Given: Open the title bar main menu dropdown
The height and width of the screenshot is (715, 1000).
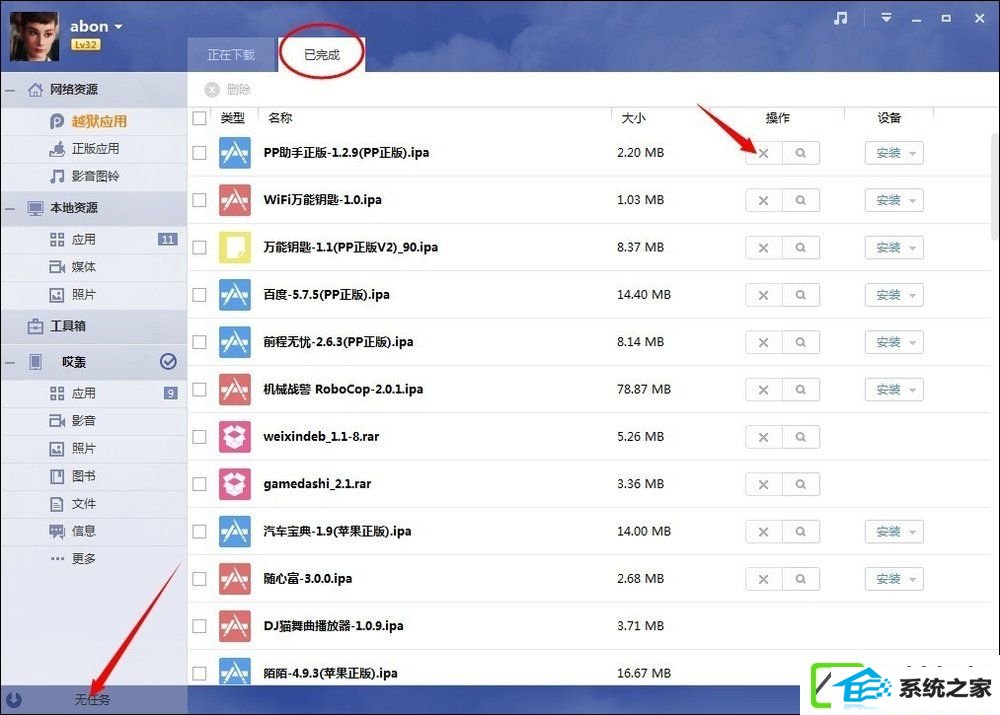Looking at the screenshot, I should pos(886,18).
